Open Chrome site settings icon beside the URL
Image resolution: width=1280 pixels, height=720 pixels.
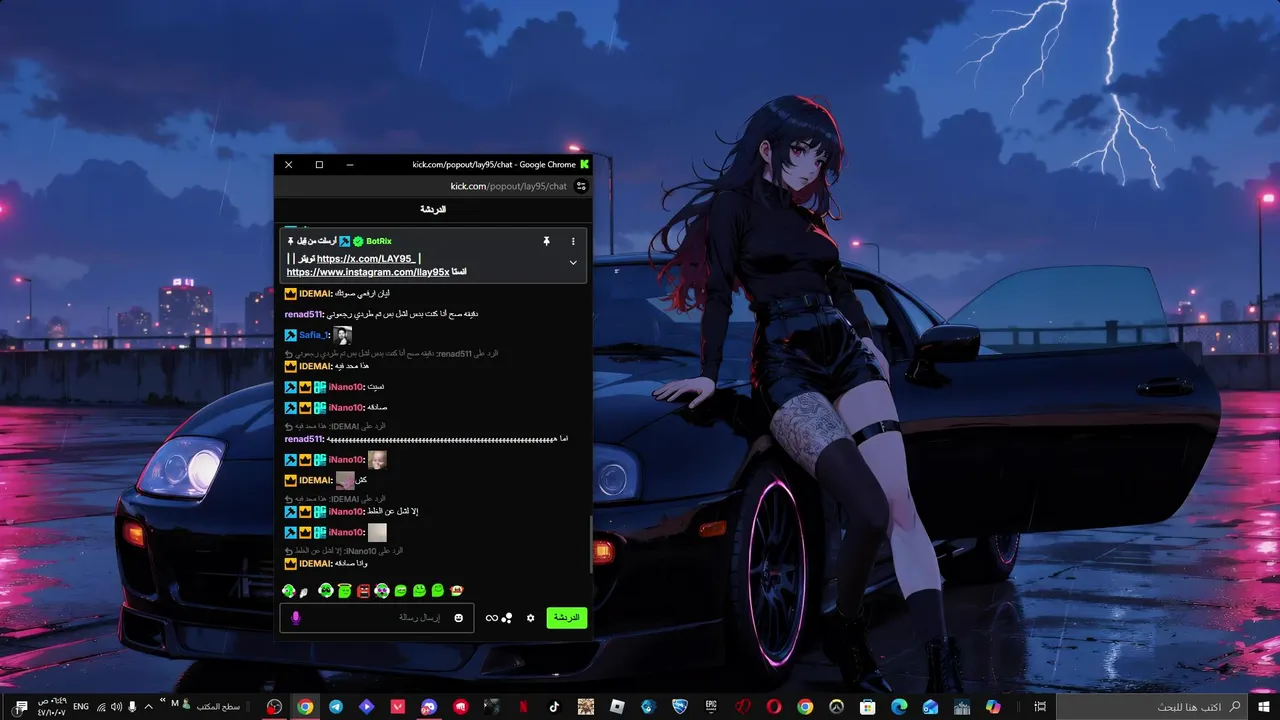[x=581, y=186]
